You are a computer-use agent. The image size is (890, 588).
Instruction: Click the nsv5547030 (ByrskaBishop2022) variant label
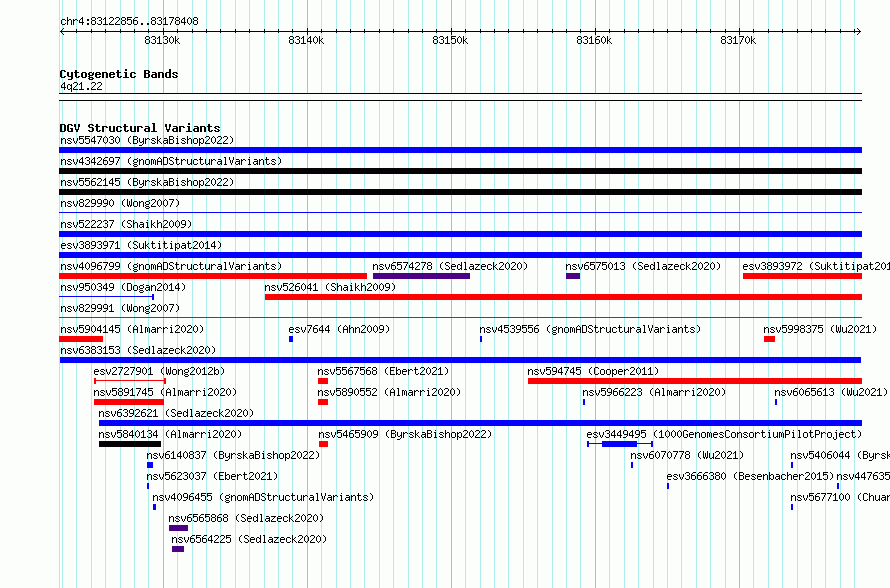tap(147, 140)
